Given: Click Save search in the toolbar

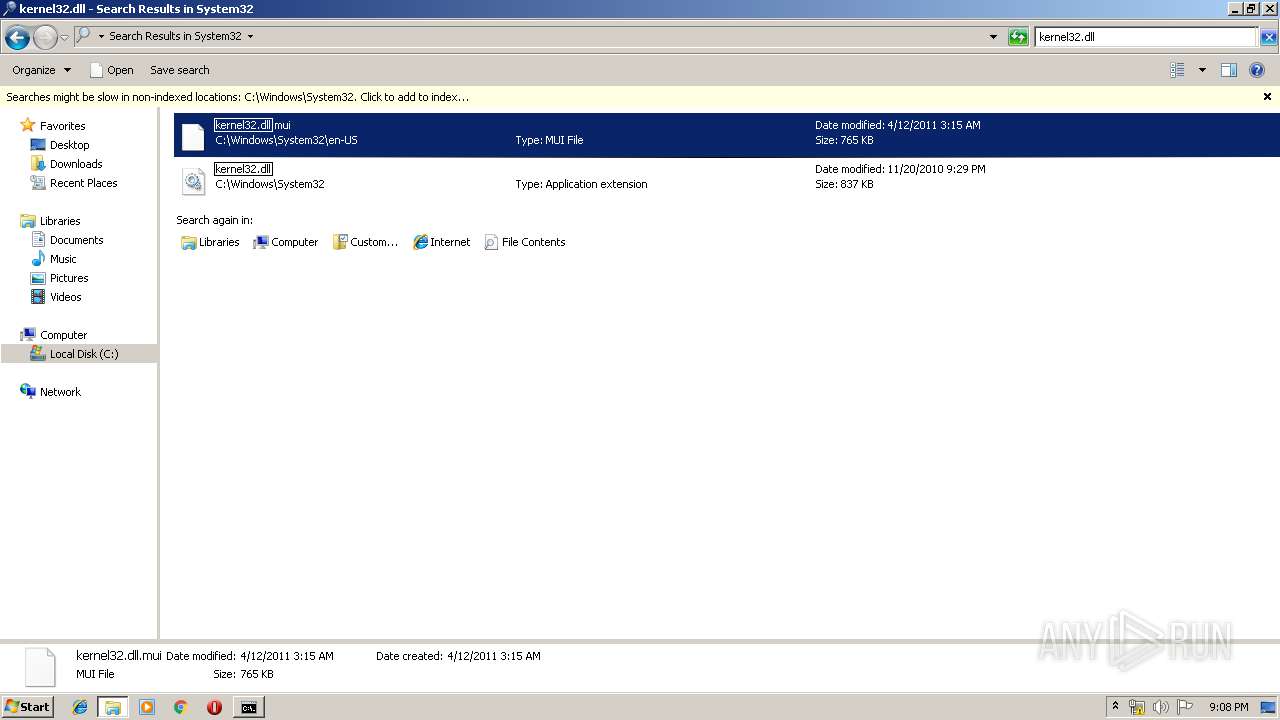Looking at the screenshot, I should click(180, 70).
